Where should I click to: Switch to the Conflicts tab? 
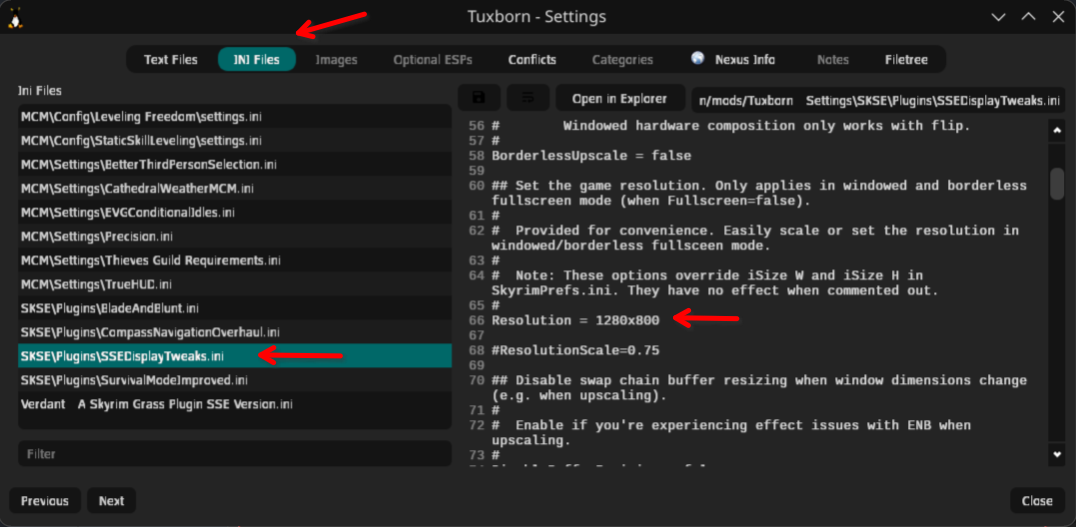(532, 60)
